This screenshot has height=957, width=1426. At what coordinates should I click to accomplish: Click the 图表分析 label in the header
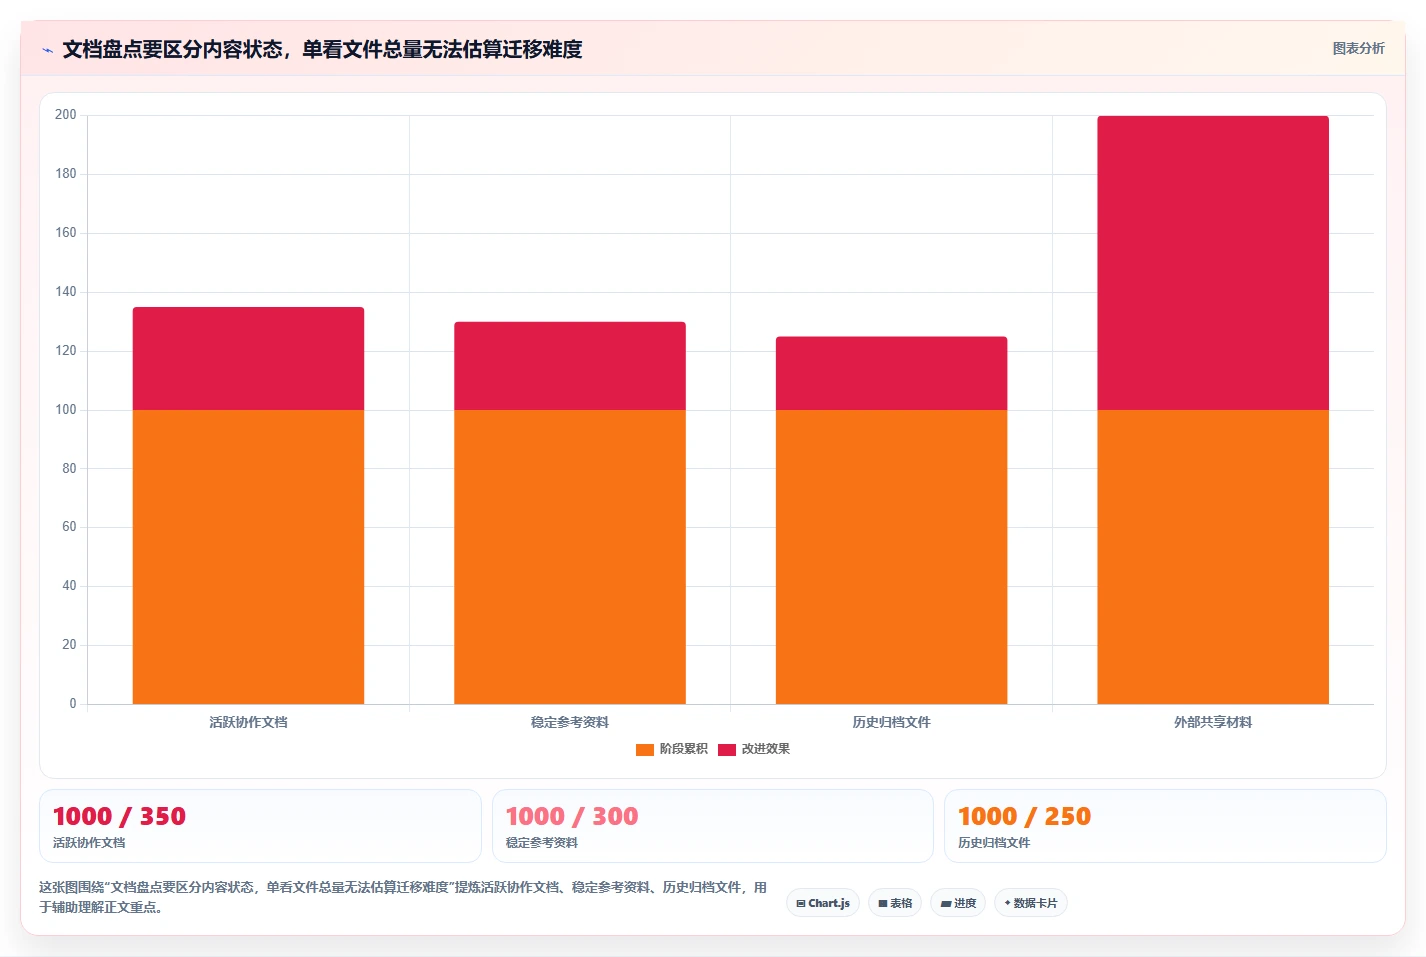tap(1358, 48)
